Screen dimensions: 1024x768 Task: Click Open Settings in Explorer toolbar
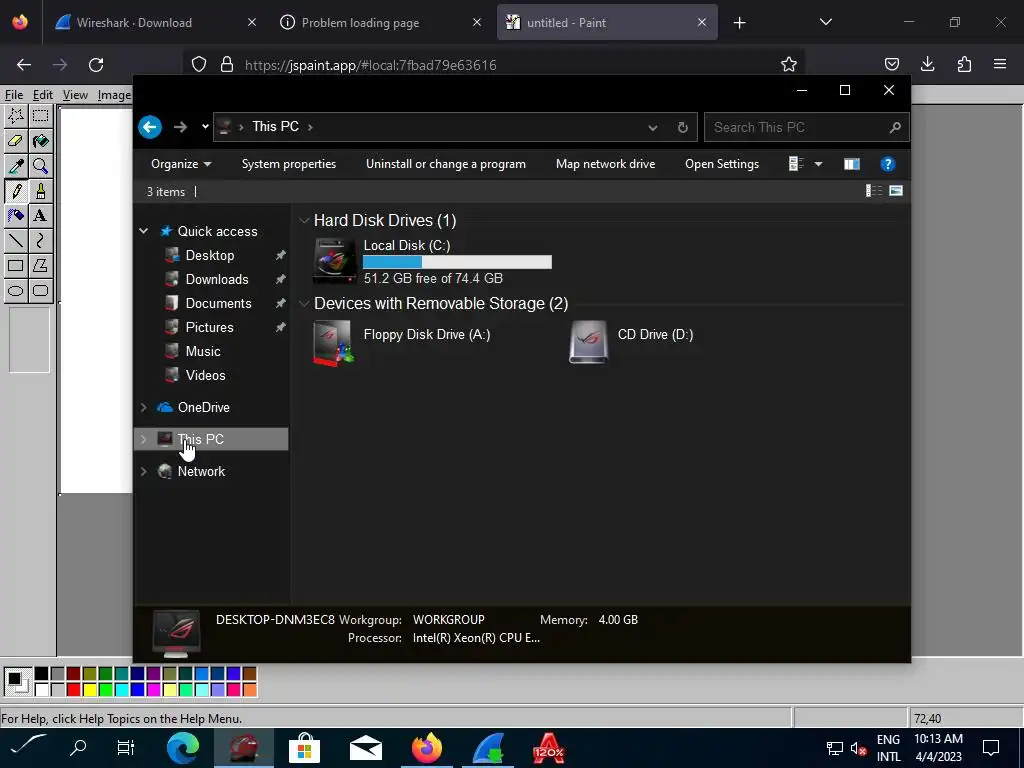[722, 164]
